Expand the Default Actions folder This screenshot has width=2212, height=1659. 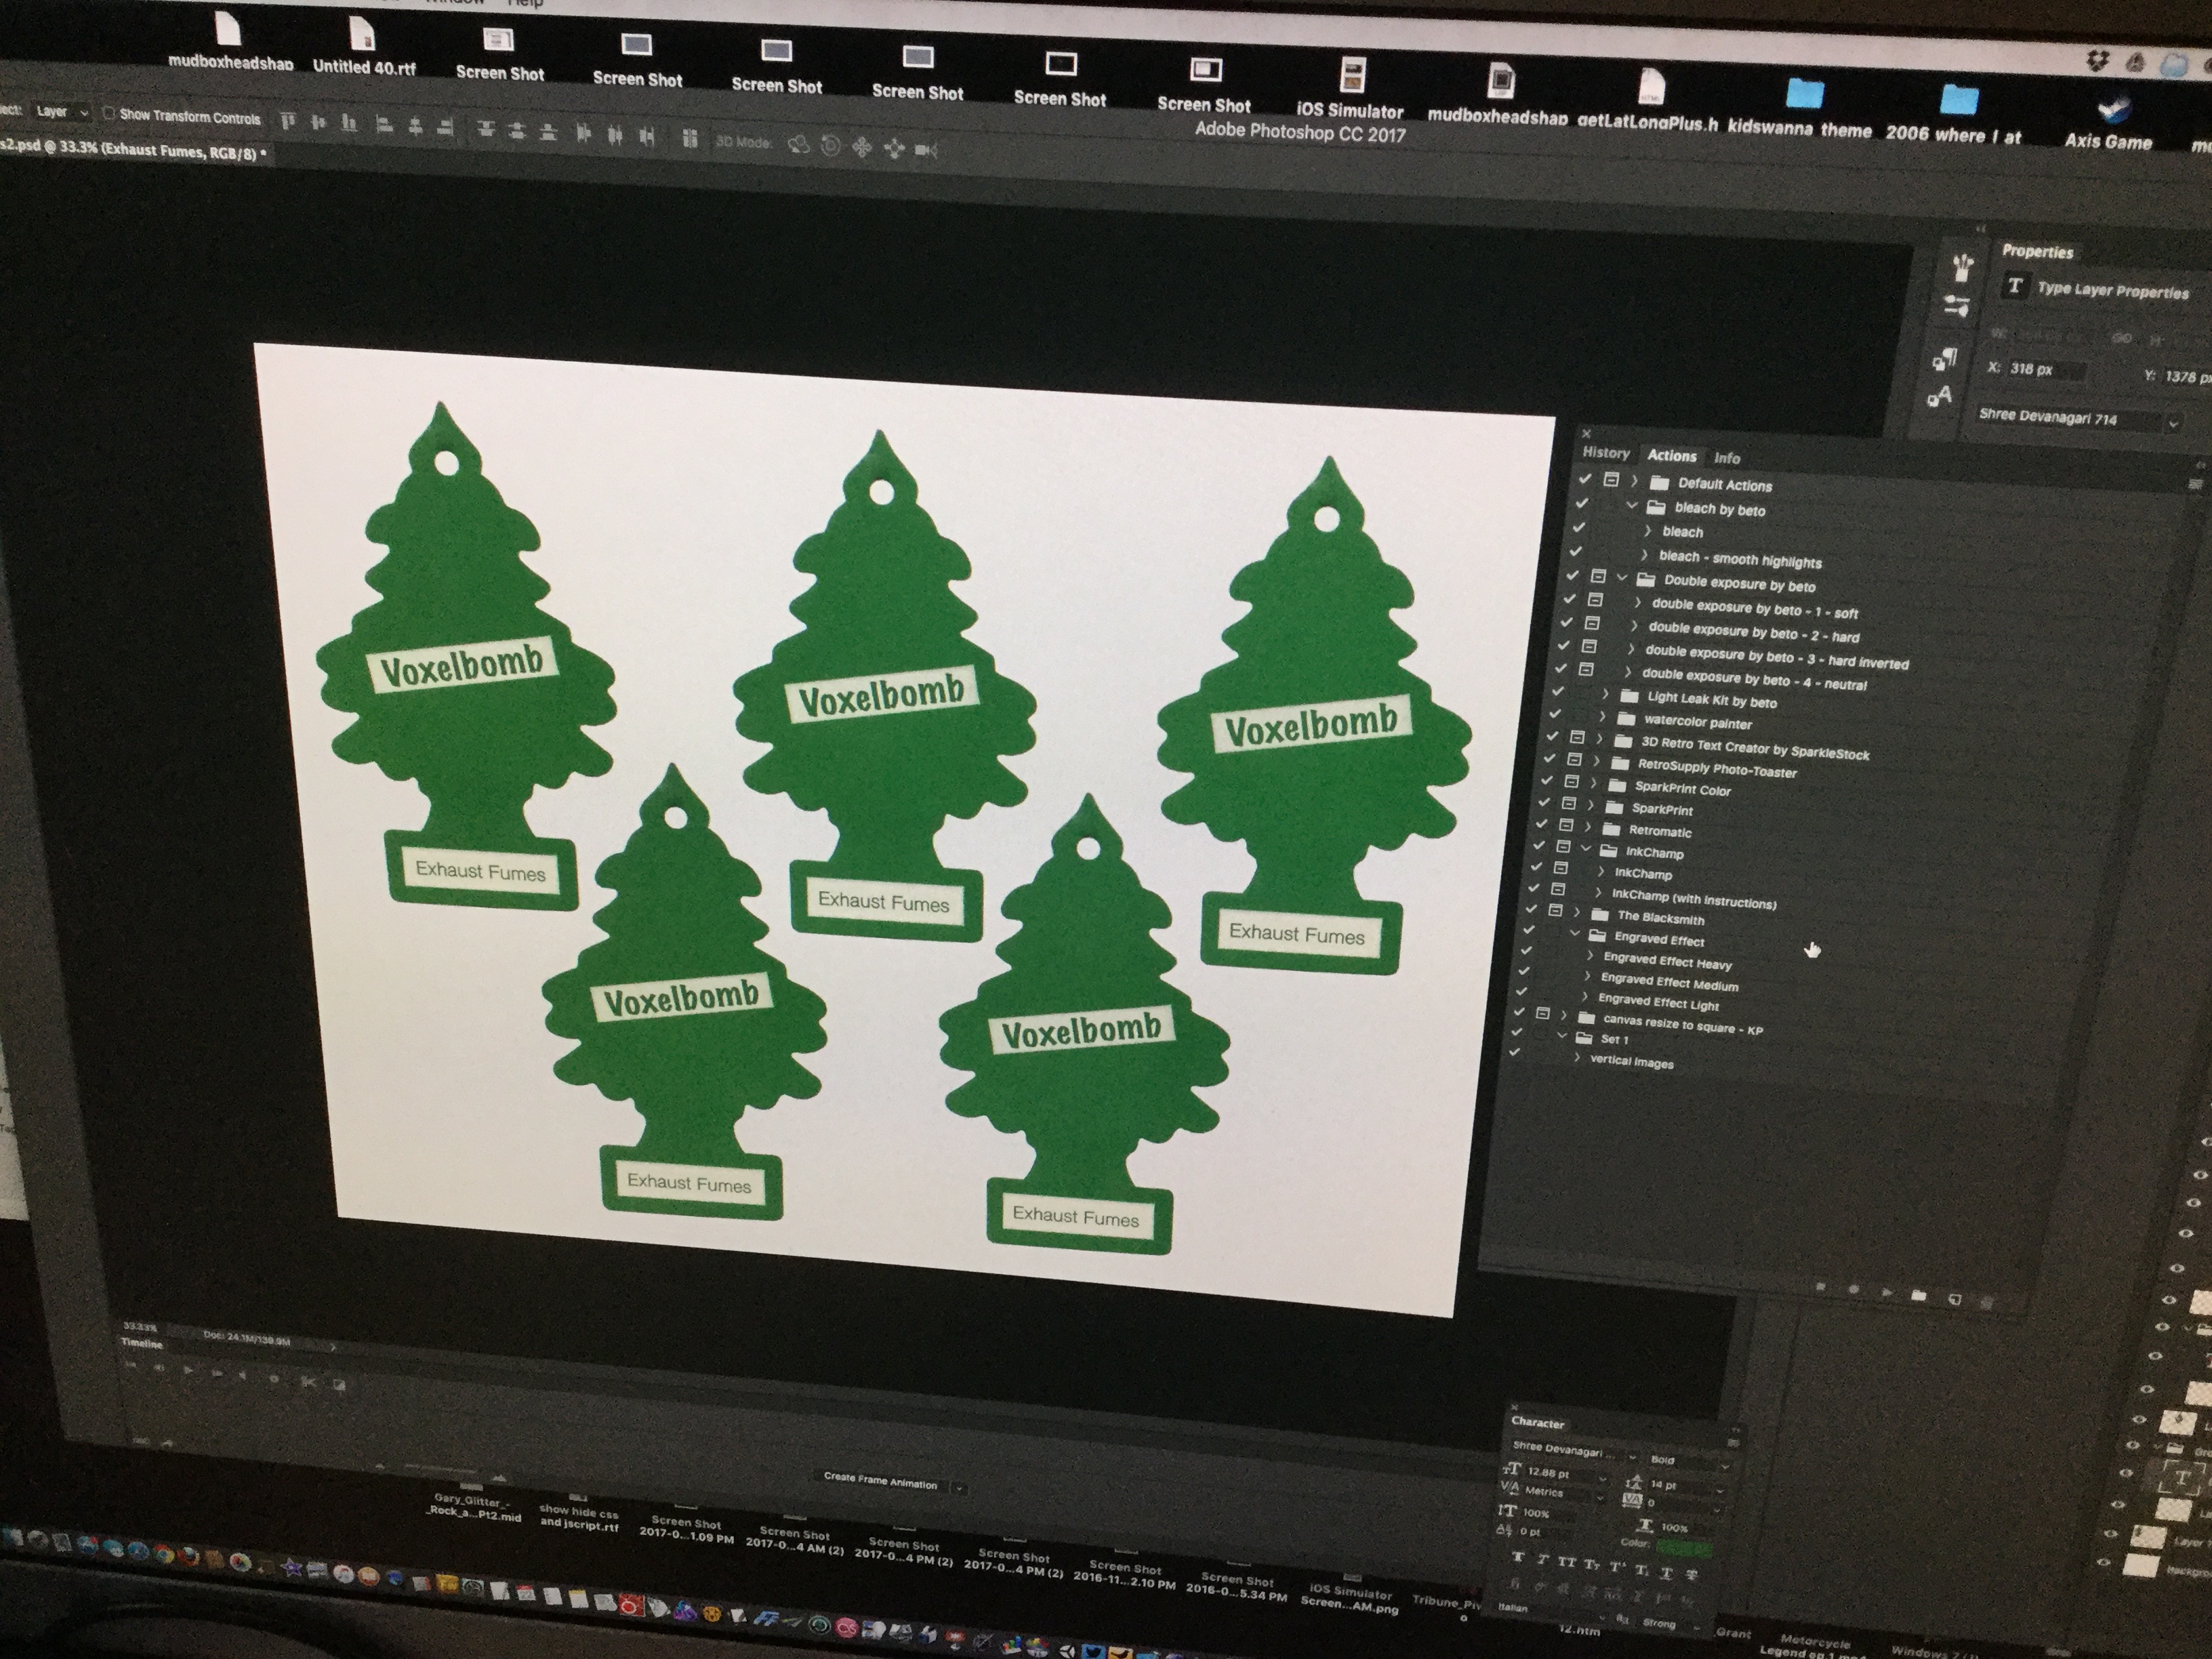[1634, 482]
